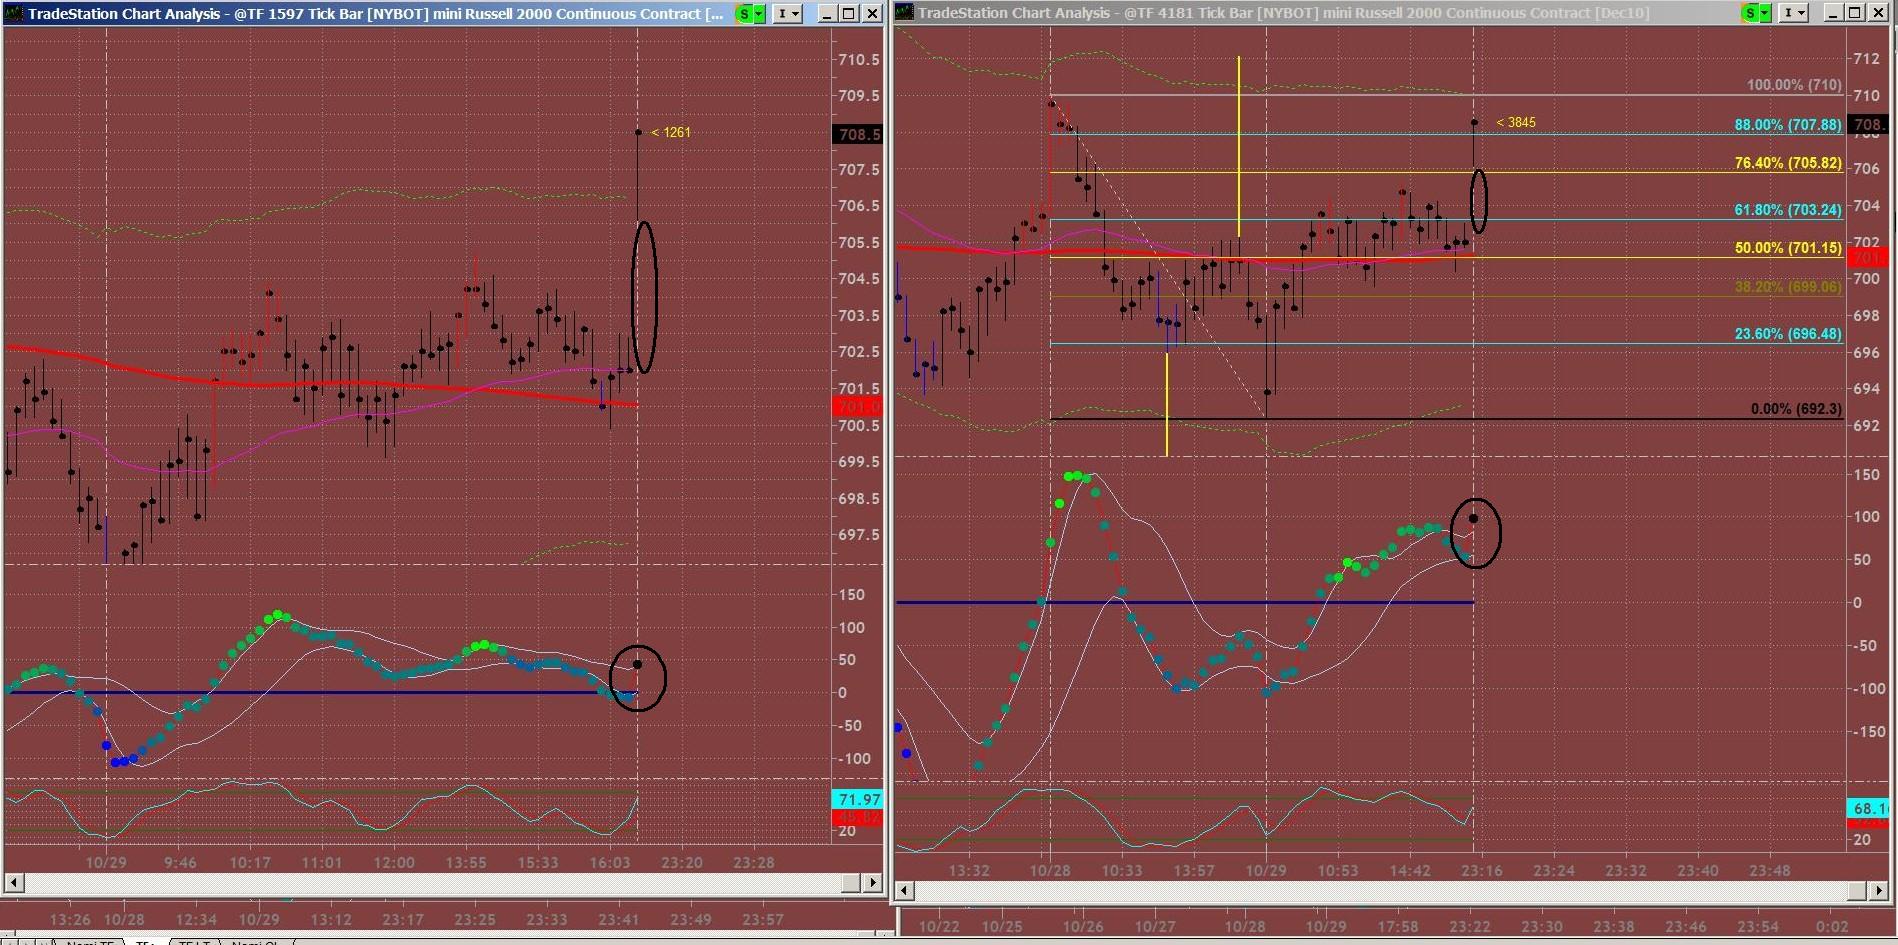Click the 14:42 time axis label

click(x=1410, y=870)
